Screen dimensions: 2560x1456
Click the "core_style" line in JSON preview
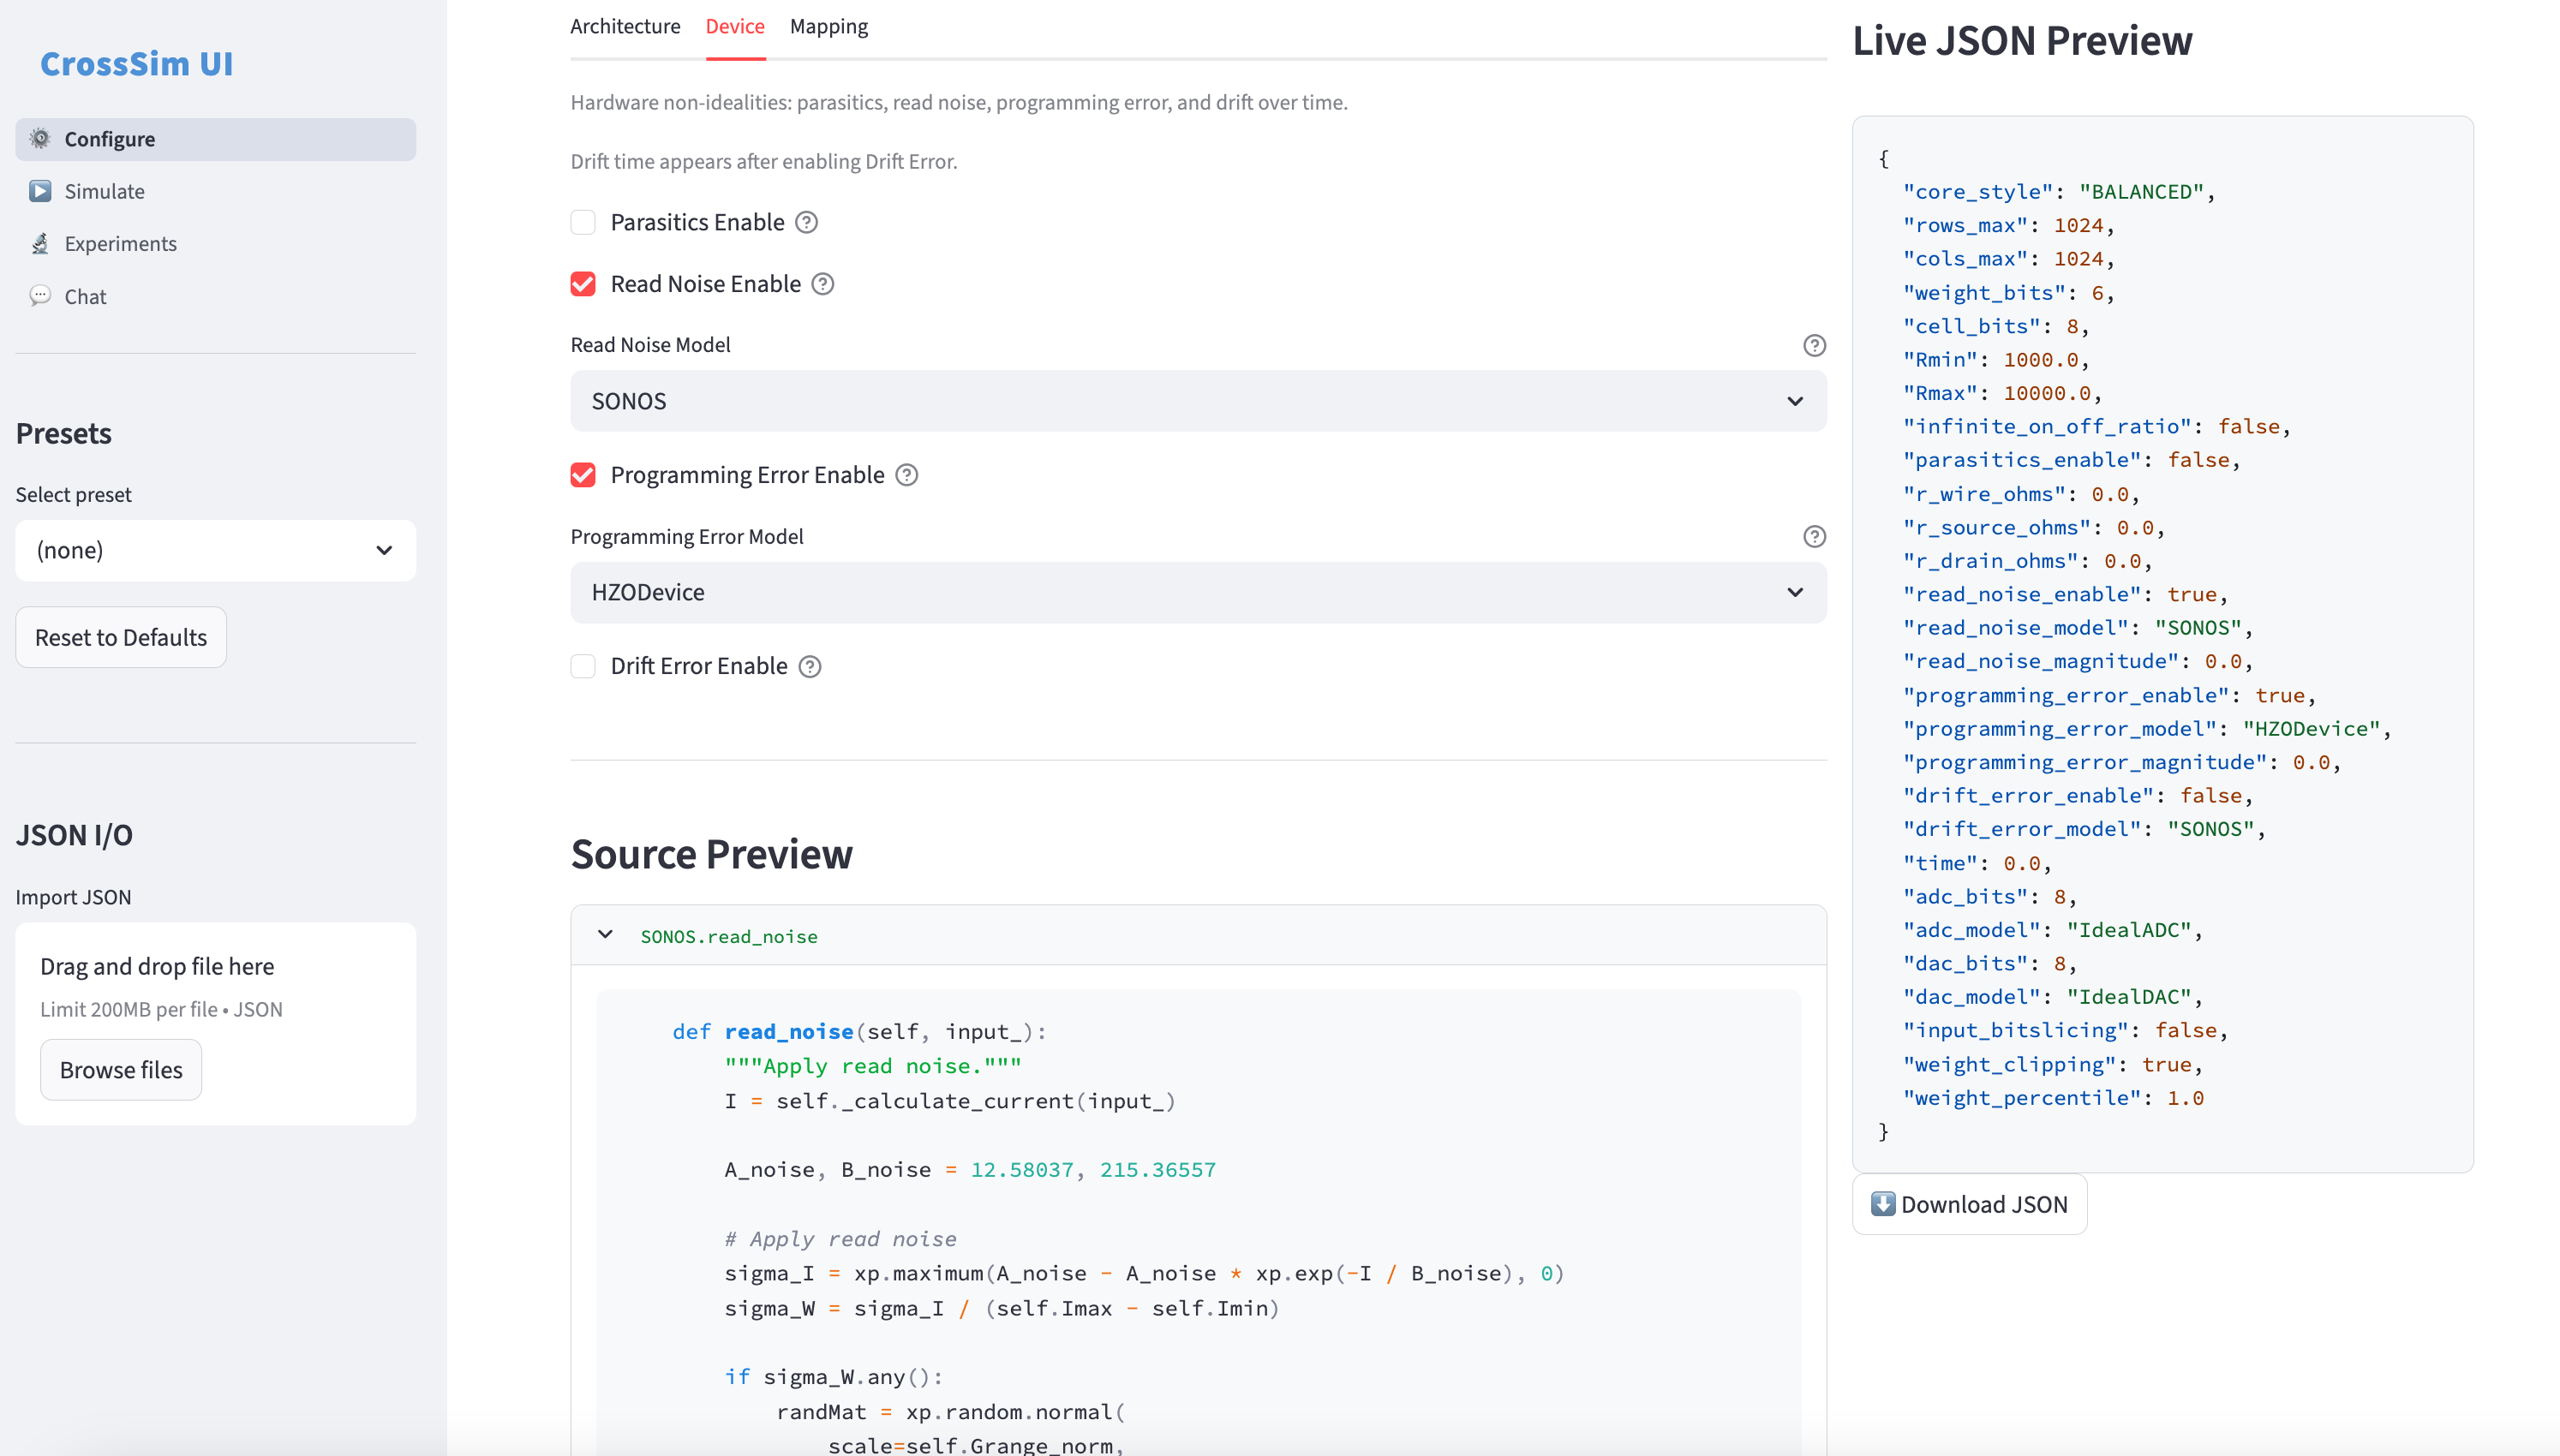tap(2058, 192)
